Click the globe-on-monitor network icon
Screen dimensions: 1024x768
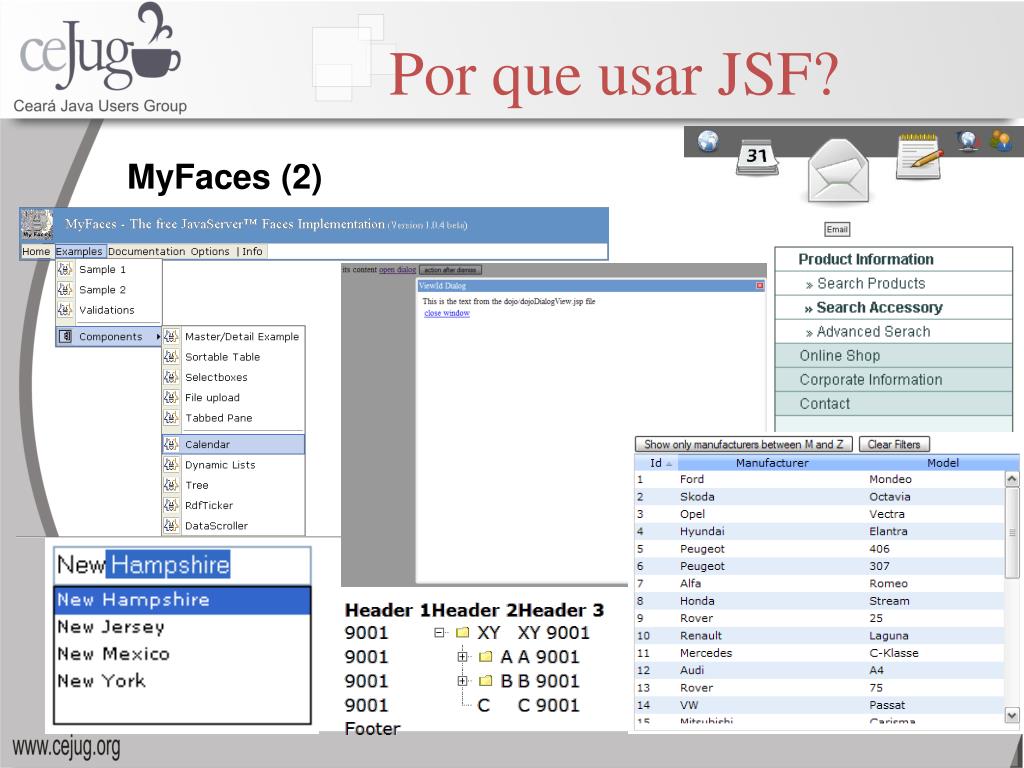[968, 141]
